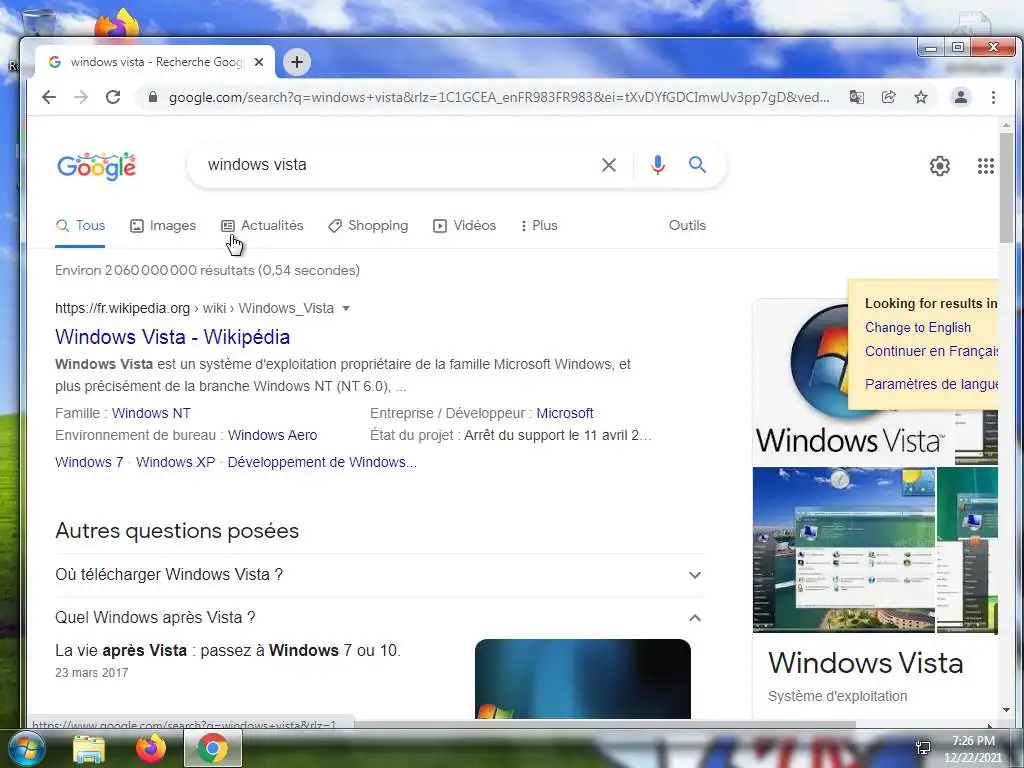Collapse the Quel Windows après Vista question
The image size is (1024, 768).
[x=379, y=618]
